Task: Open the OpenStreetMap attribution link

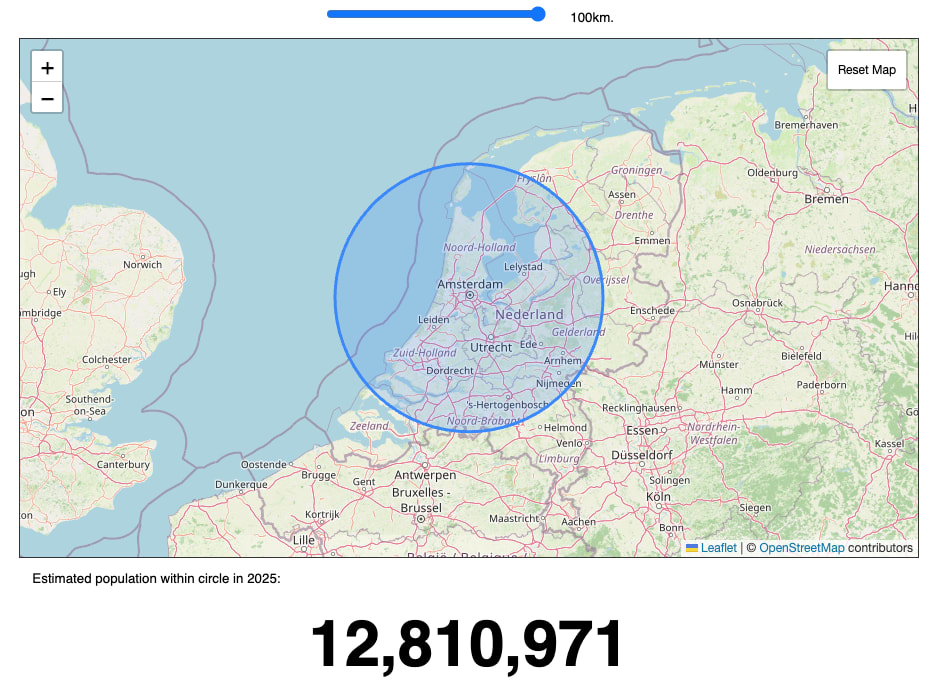Action: (x=802, y=547)
